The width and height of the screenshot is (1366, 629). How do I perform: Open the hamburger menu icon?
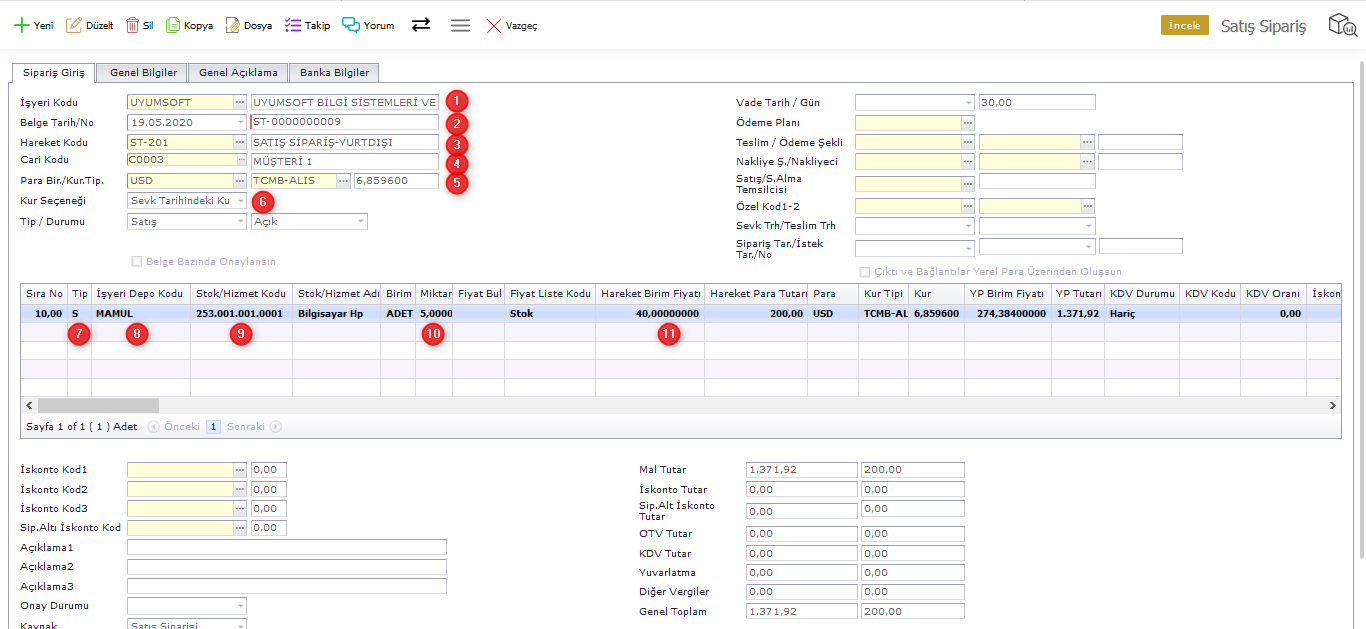pyautogui.click(x=460, y=25)
